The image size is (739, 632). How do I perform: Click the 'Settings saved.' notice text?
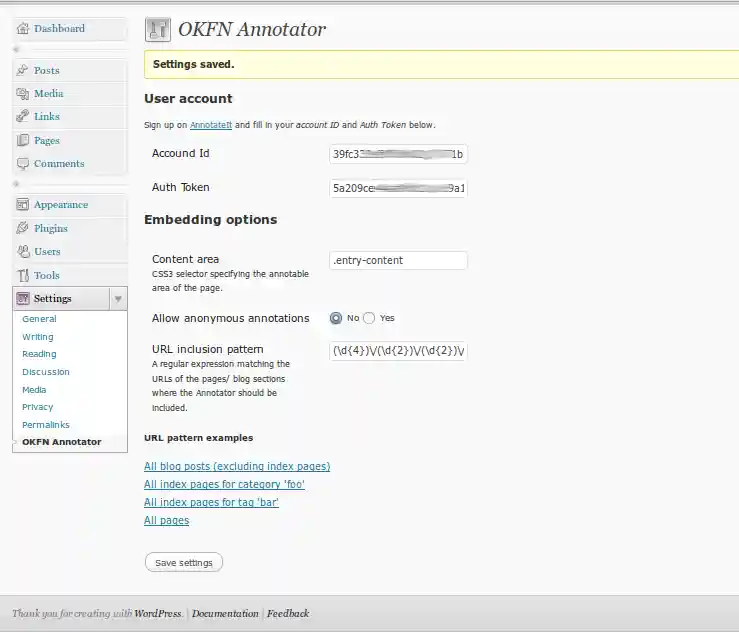coord(193,64)
